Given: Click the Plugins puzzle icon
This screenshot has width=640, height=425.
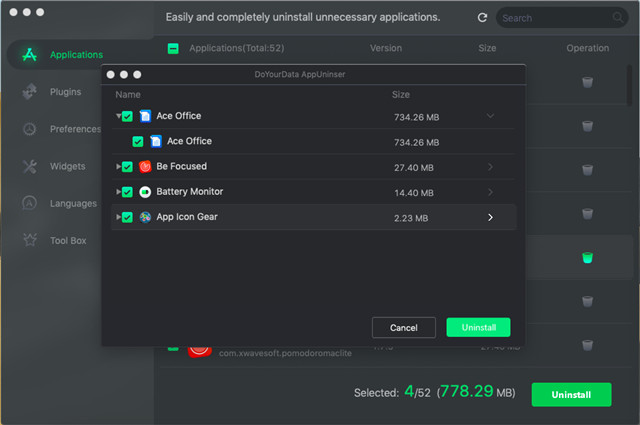Looking at the screenshot, I should click(29, 91).
